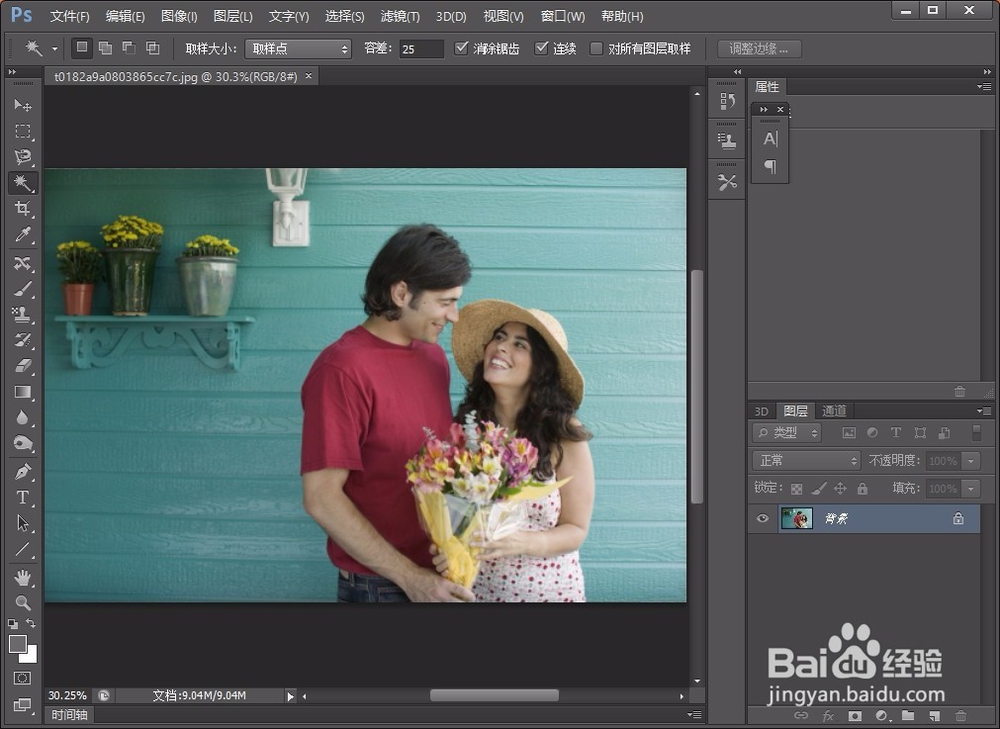Change screen mode icon
Image resolution: width=1000 pixels, height=729 pixels.
(x=23, y=705)
